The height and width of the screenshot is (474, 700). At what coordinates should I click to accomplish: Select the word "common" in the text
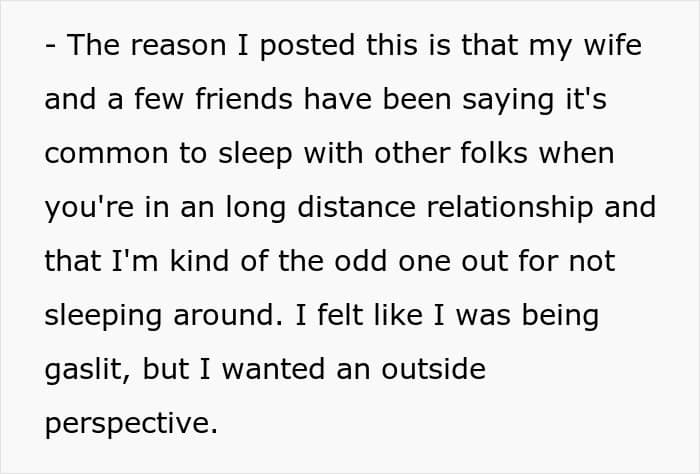pyautogui.click(x=106, y=154)
